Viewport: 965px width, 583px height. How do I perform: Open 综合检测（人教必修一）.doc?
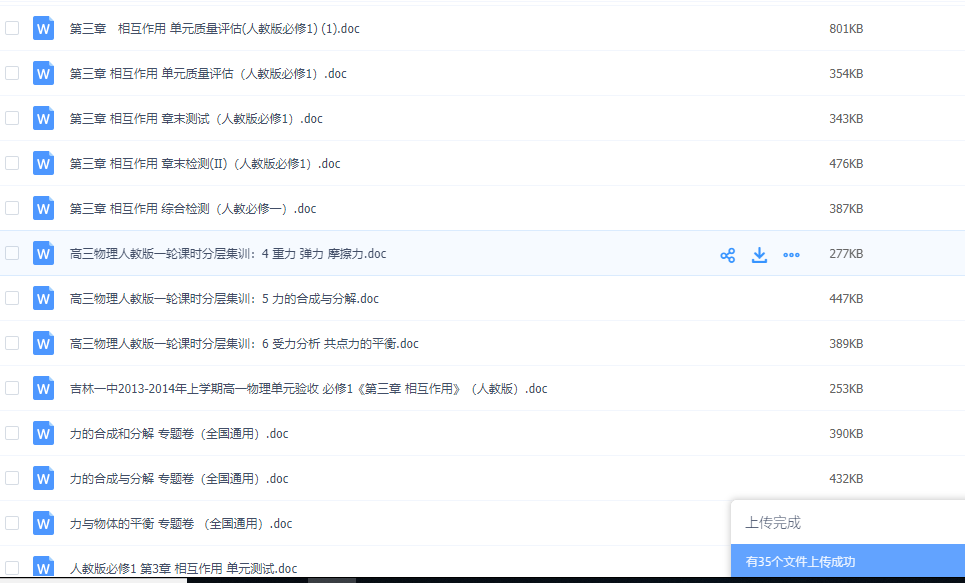[x=193, y=208]
